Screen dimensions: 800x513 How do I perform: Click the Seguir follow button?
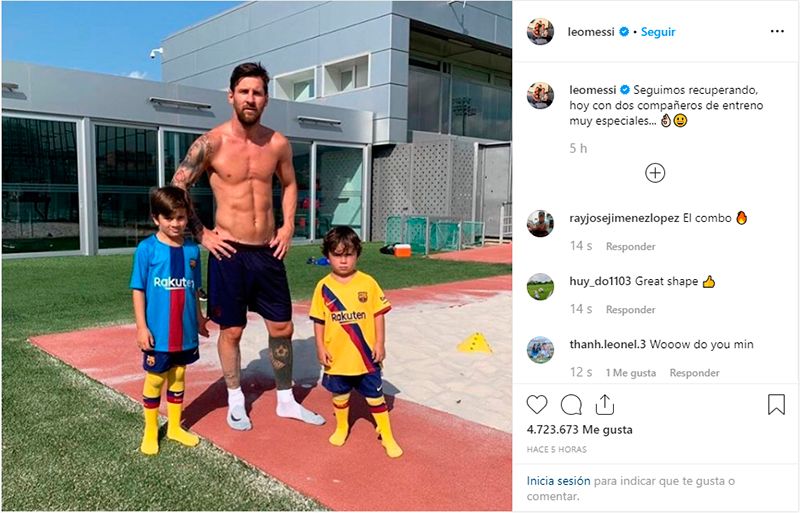[658, 32]
